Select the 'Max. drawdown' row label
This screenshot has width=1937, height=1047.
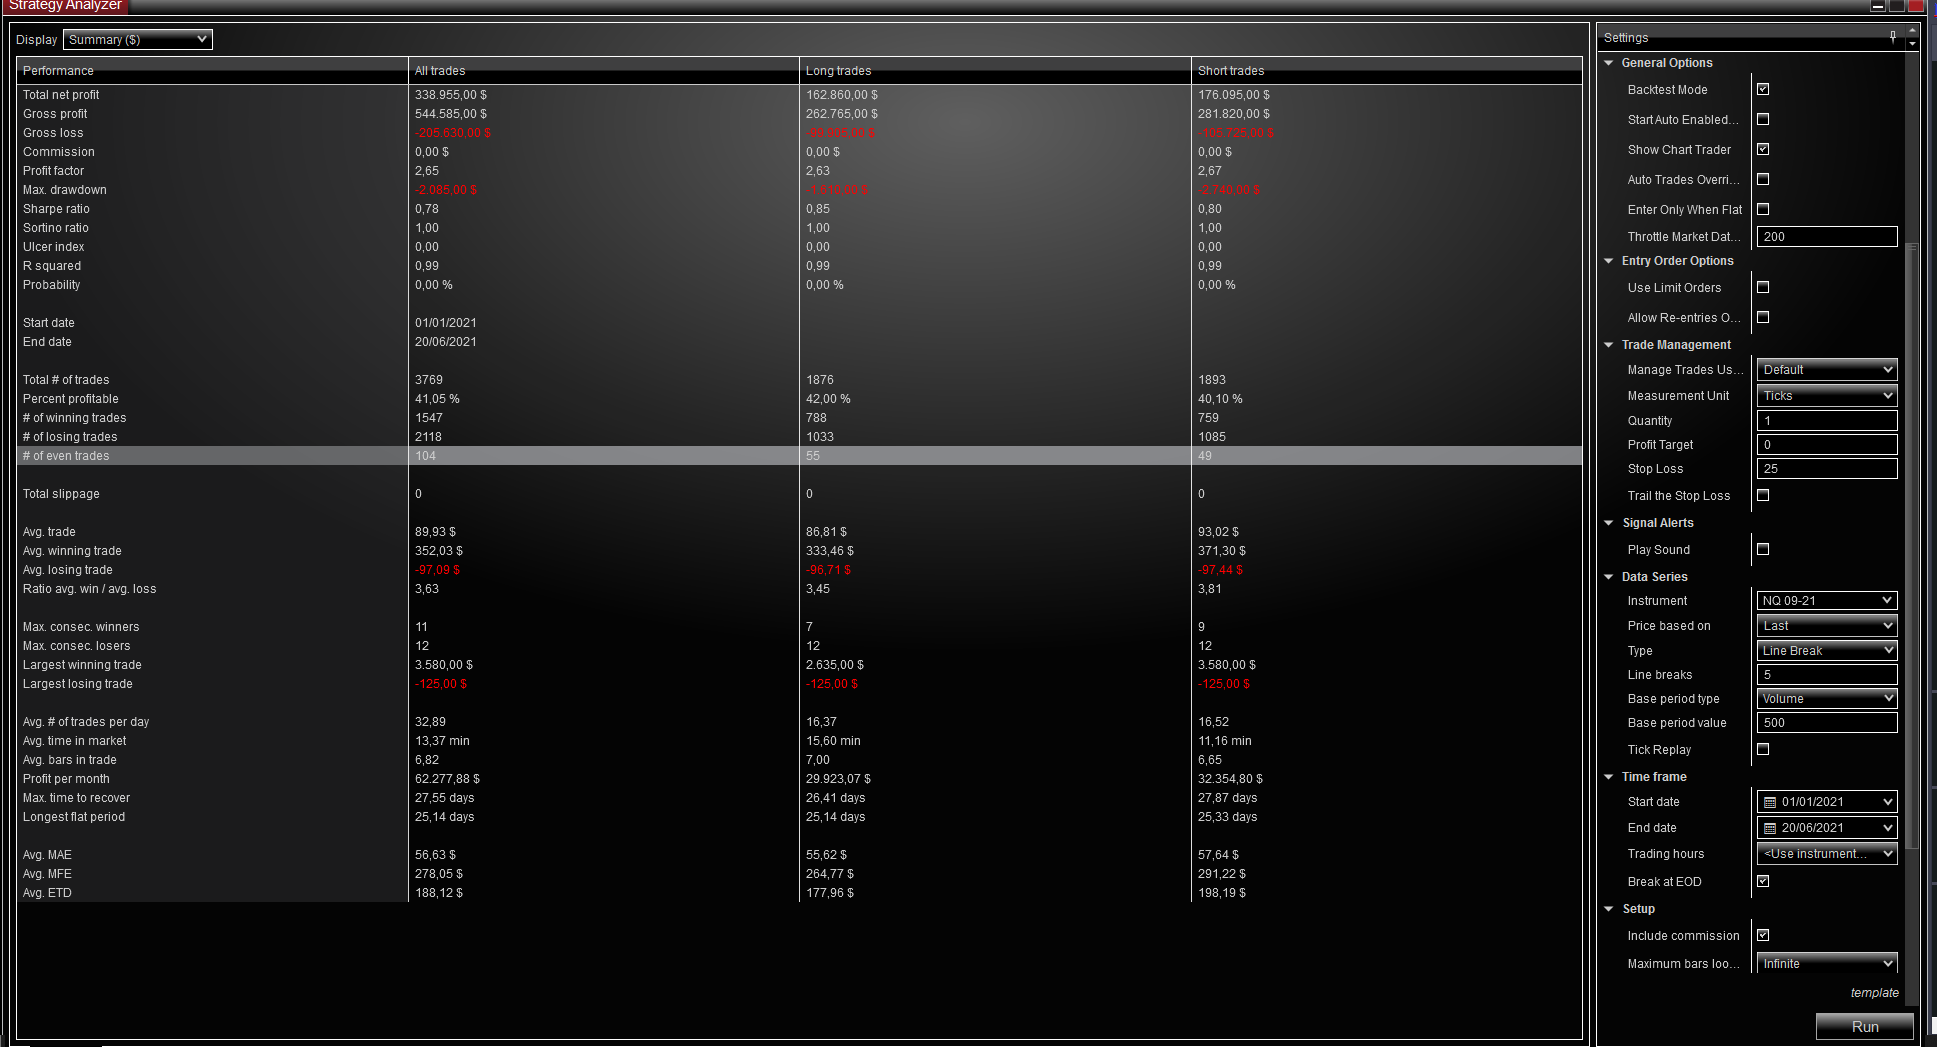[64, 190]
